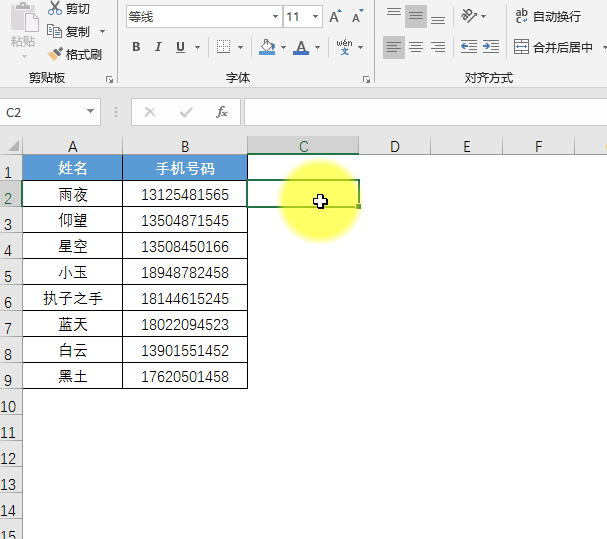Viewport: 607px width, 539px height.
Task: Select the Format Painter (格式刷) tool
Action: (75, 54)
